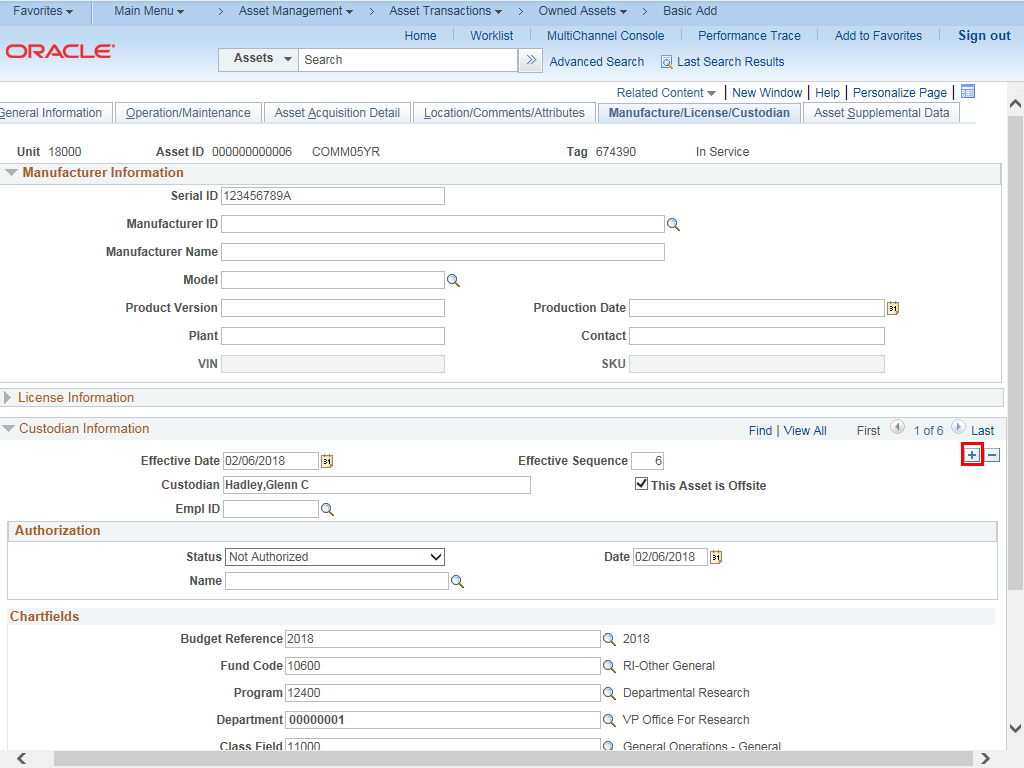The height and width of the screenshot is (768, 1024).
Task: Open the Production Date calendar picker
Action: pyautogui.click(x=892, y=309)
